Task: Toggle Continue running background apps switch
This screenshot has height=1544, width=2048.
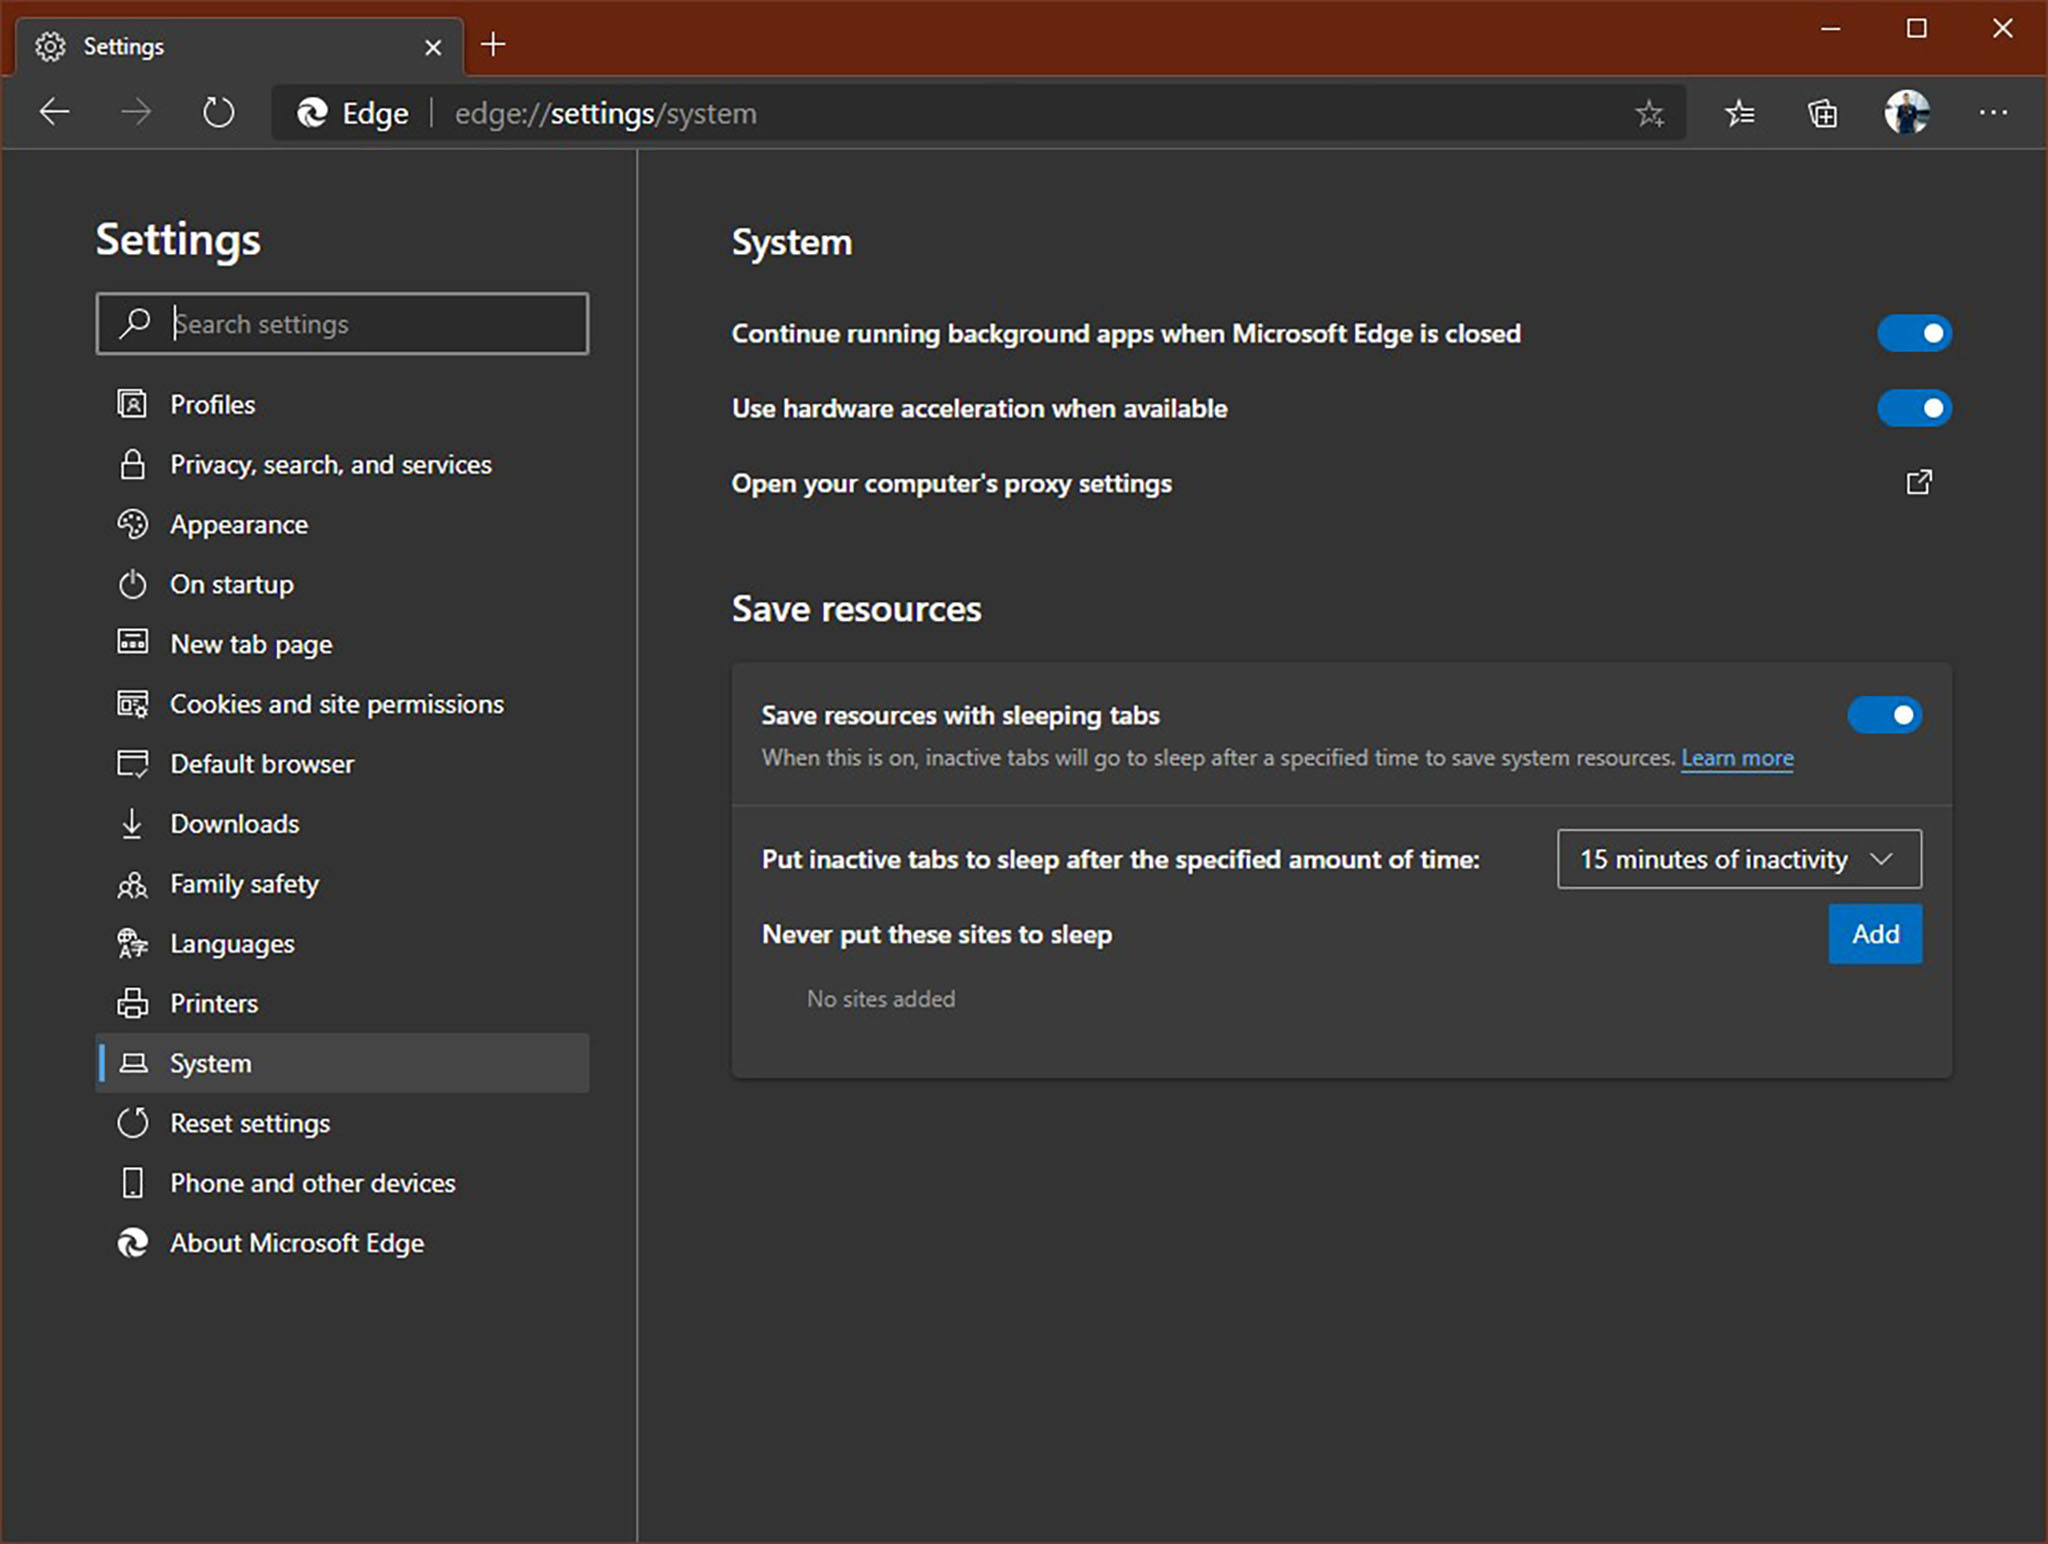Action: point(1913,333)
